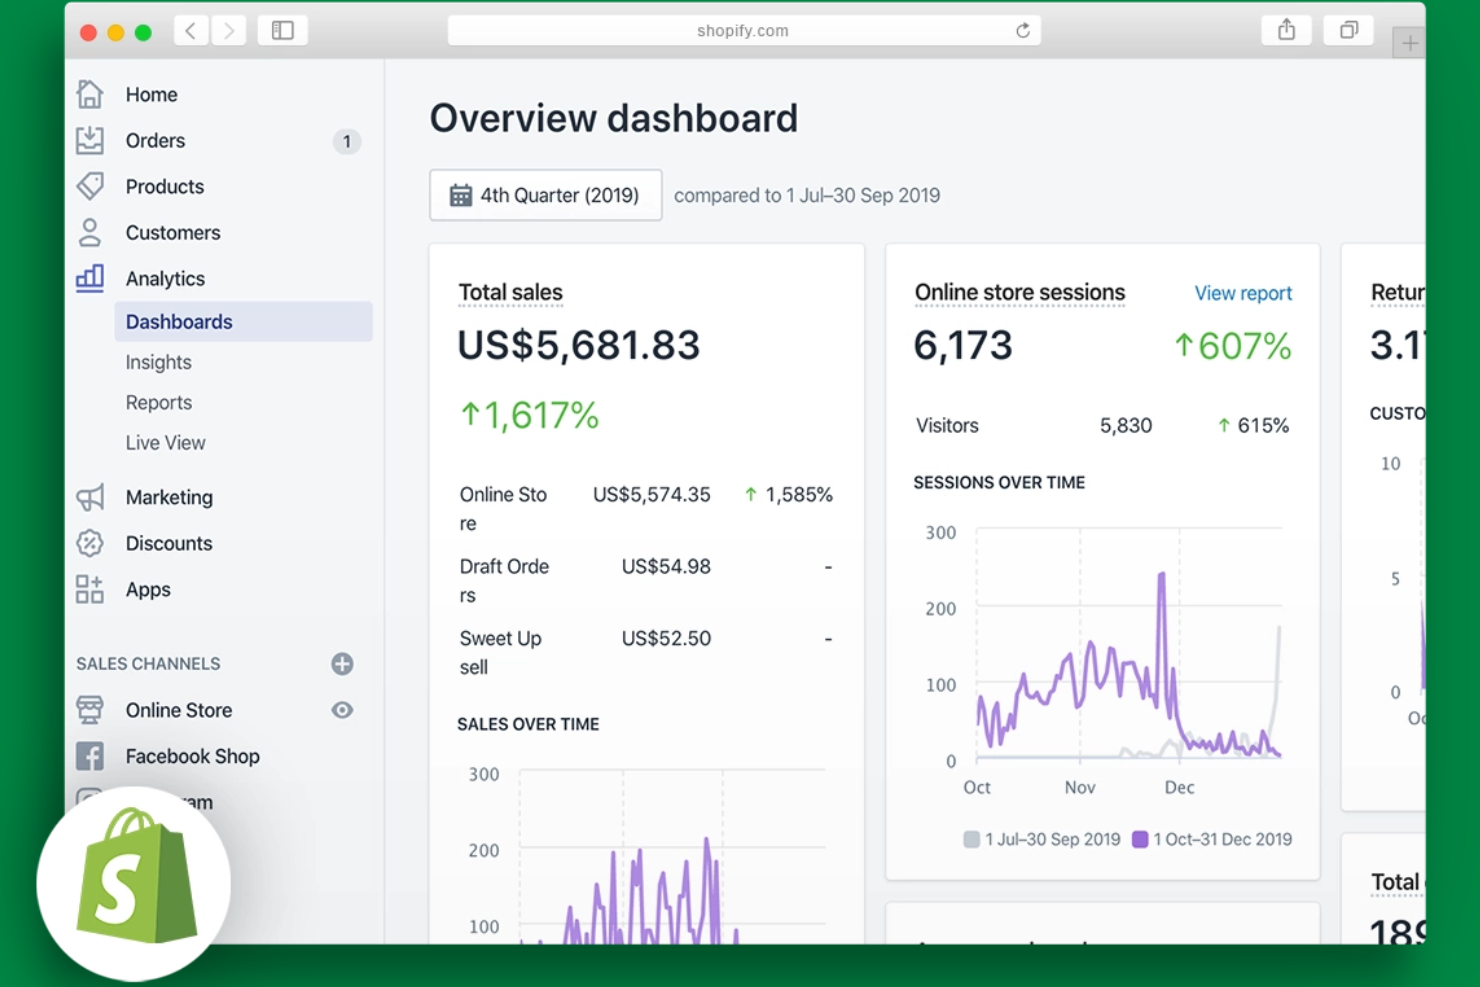Click the back navigation chevron
1480x987 pixels.
(191, 30)
